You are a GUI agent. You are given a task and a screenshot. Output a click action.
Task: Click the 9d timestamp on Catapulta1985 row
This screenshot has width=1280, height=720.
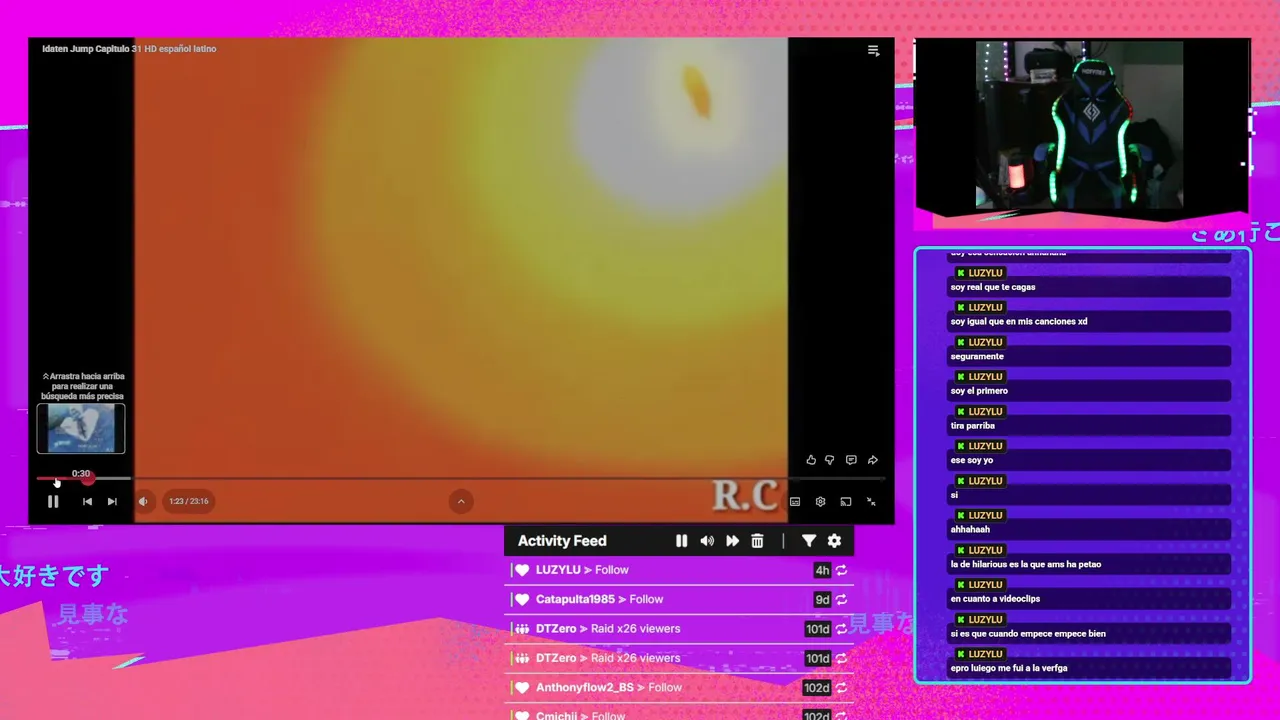click(x=822, y=599)
